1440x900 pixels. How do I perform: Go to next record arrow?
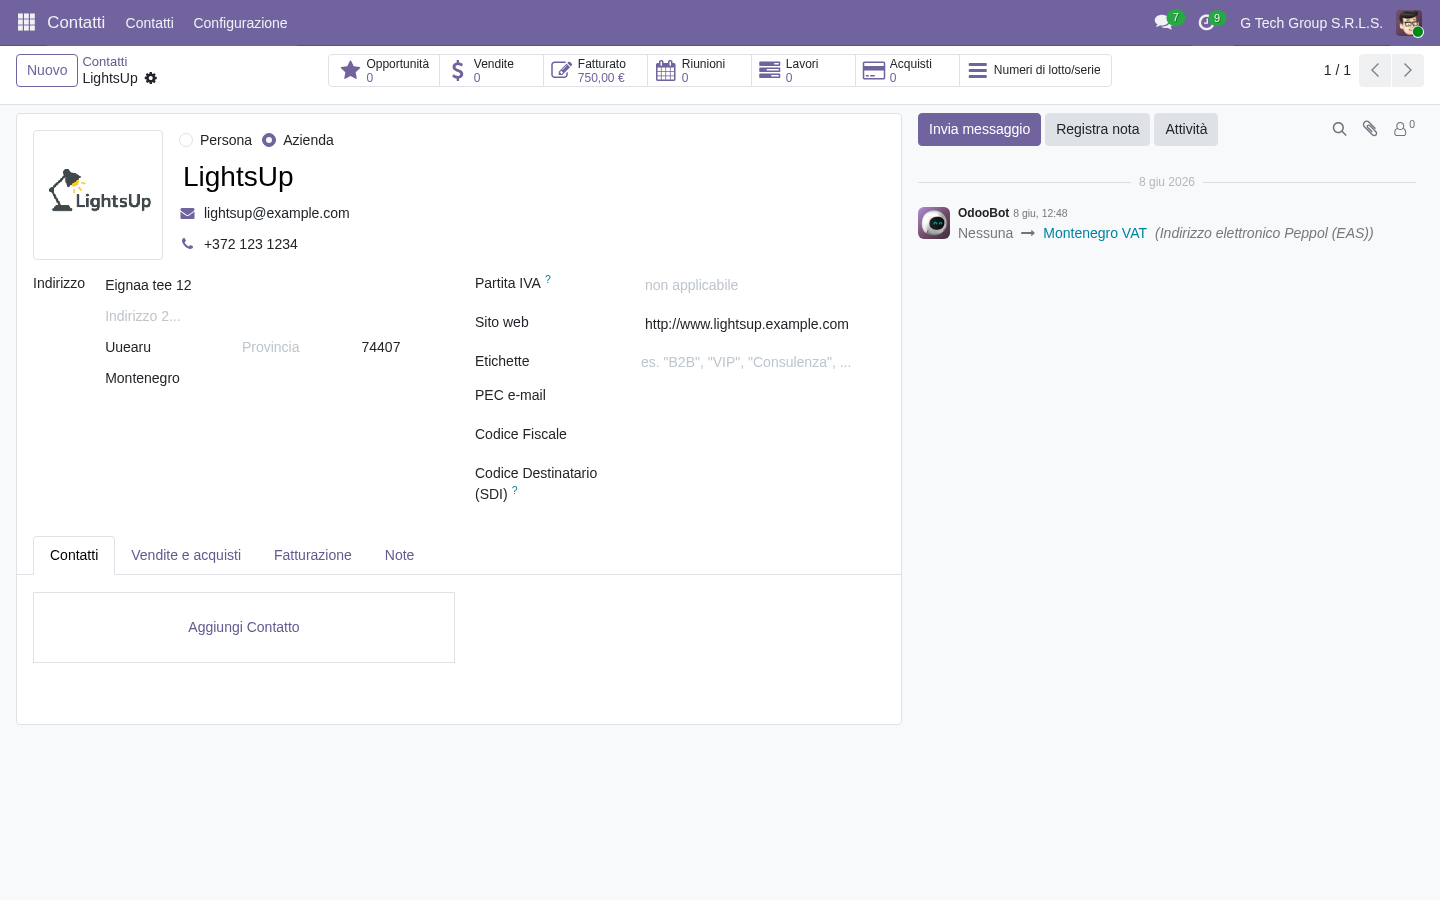[1407, 70]
